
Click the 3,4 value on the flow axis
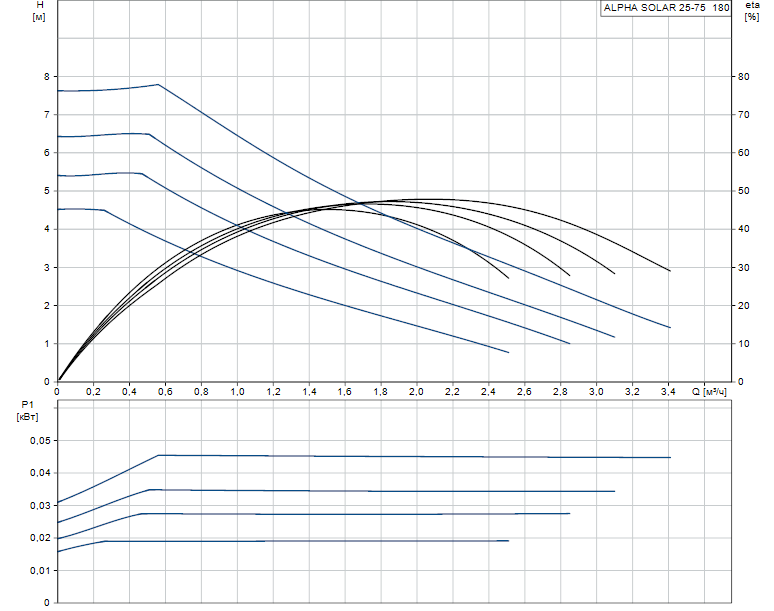(x=668, y=392)
